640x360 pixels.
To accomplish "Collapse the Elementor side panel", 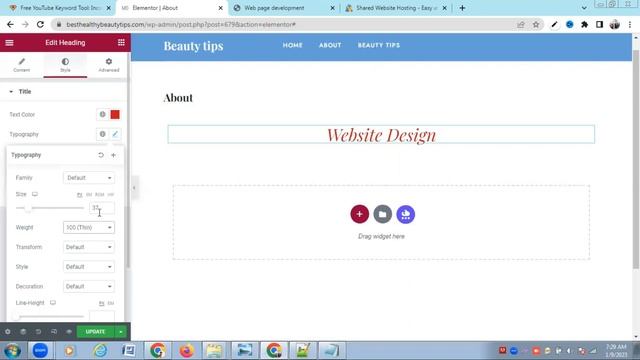I will [134, 188].
